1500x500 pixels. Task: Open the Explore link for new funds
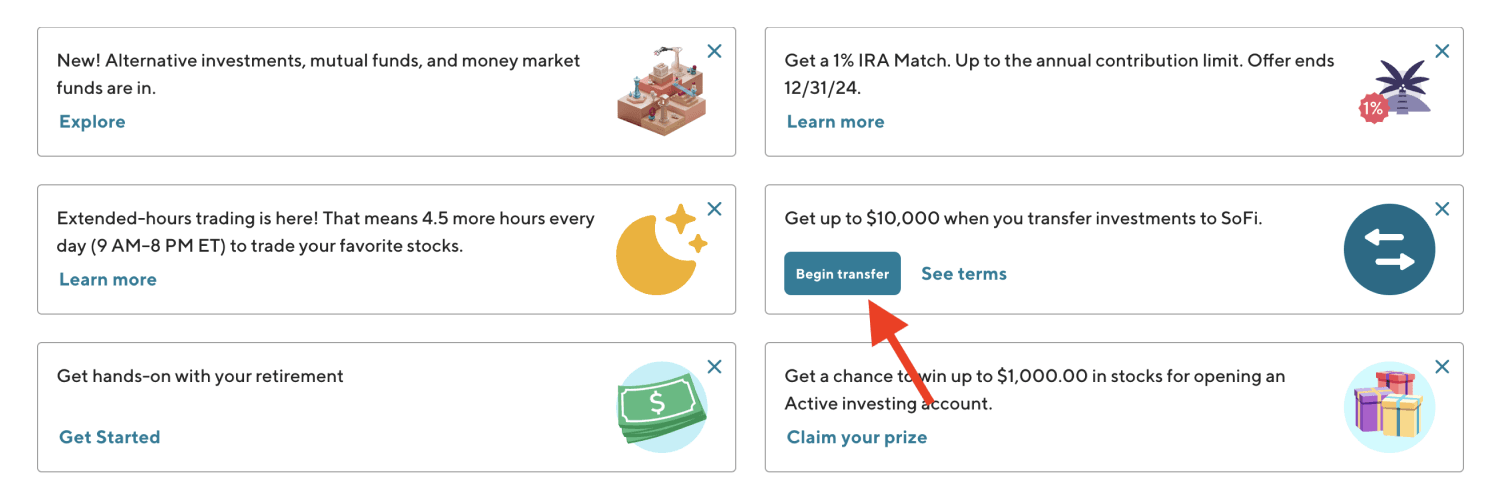[92, 122]
